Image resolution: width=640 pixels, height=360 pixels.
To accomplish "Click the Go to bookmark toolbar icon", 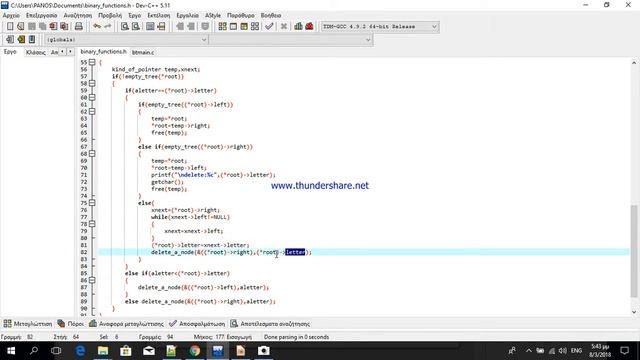I will coord(32,40).
